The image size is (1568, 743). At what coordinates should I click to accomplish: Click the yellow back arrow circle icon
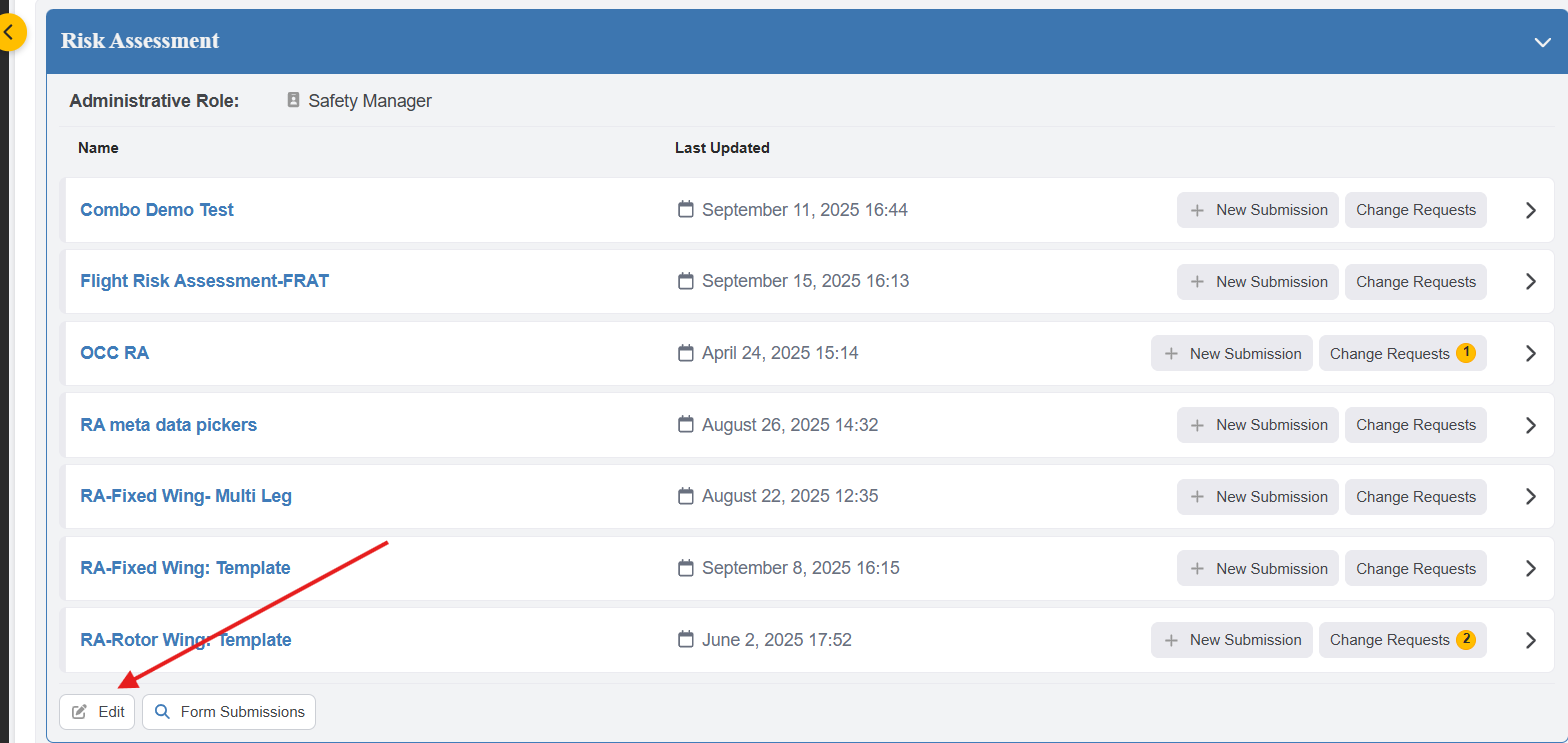pos(9,32)
